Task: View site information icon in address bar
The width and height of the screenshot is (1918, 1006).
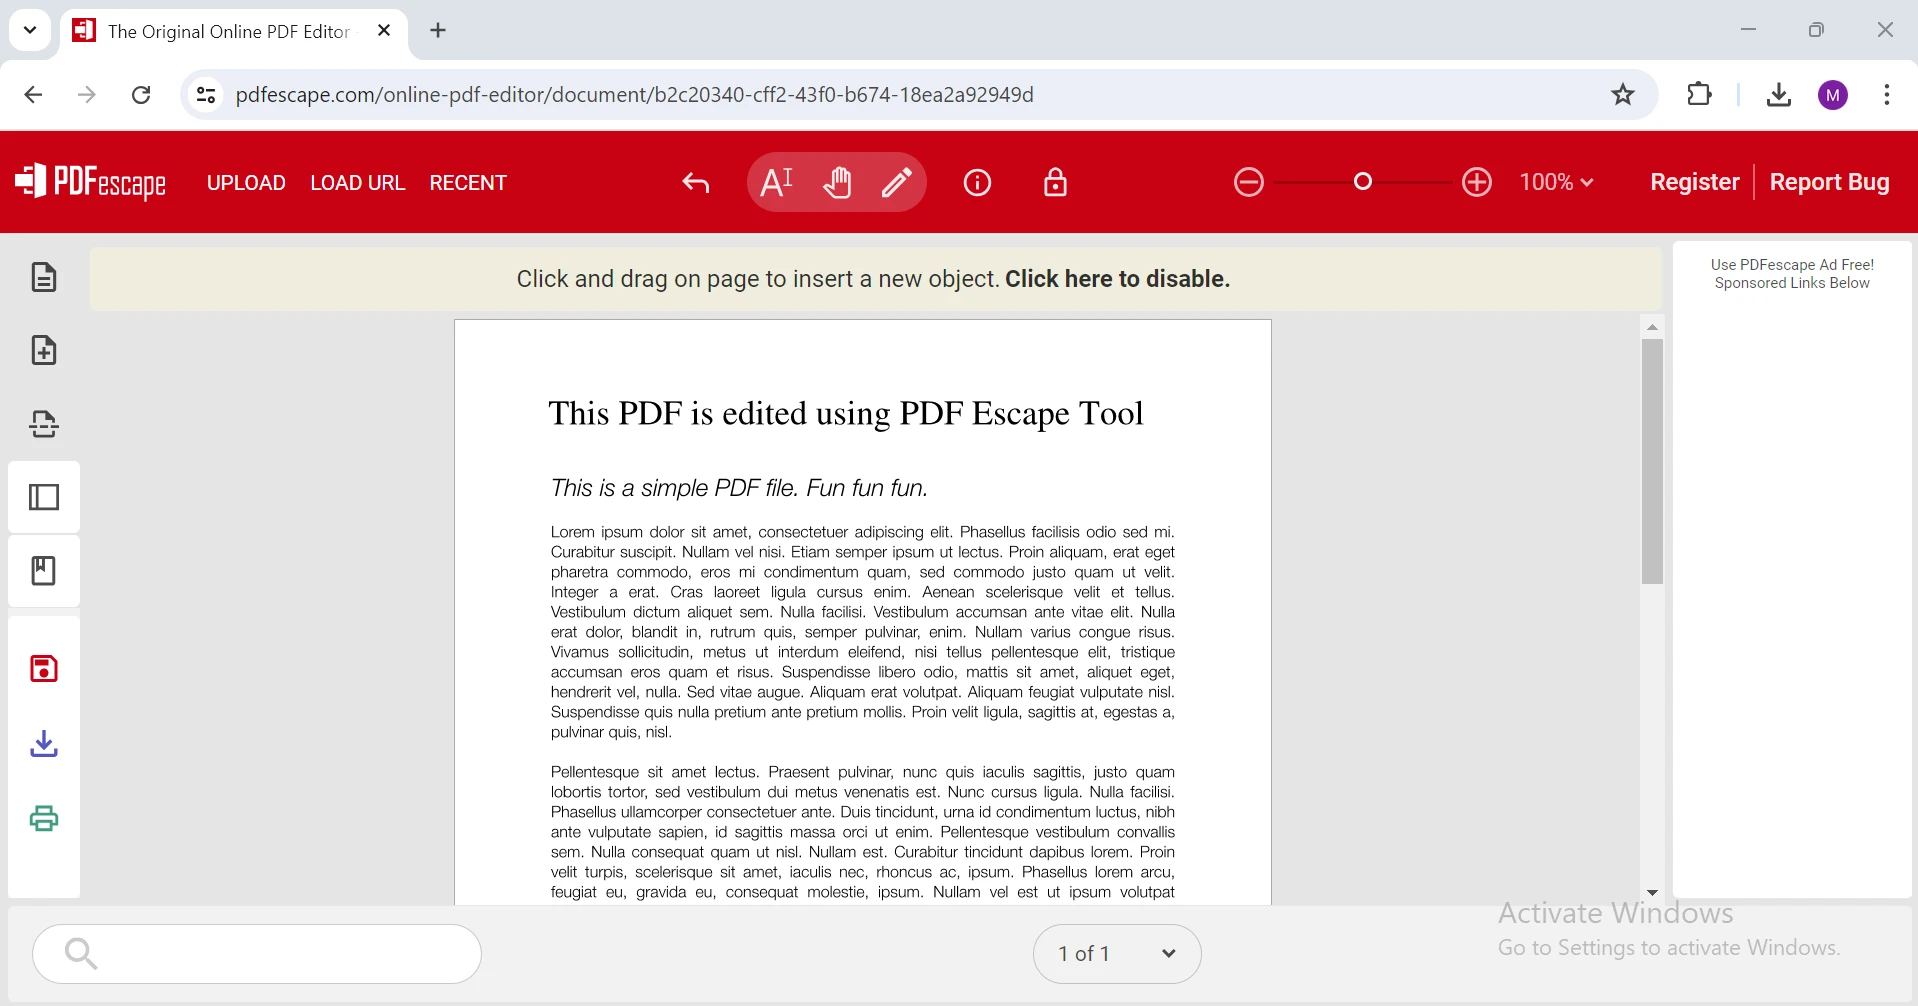Action: point(205,95)
